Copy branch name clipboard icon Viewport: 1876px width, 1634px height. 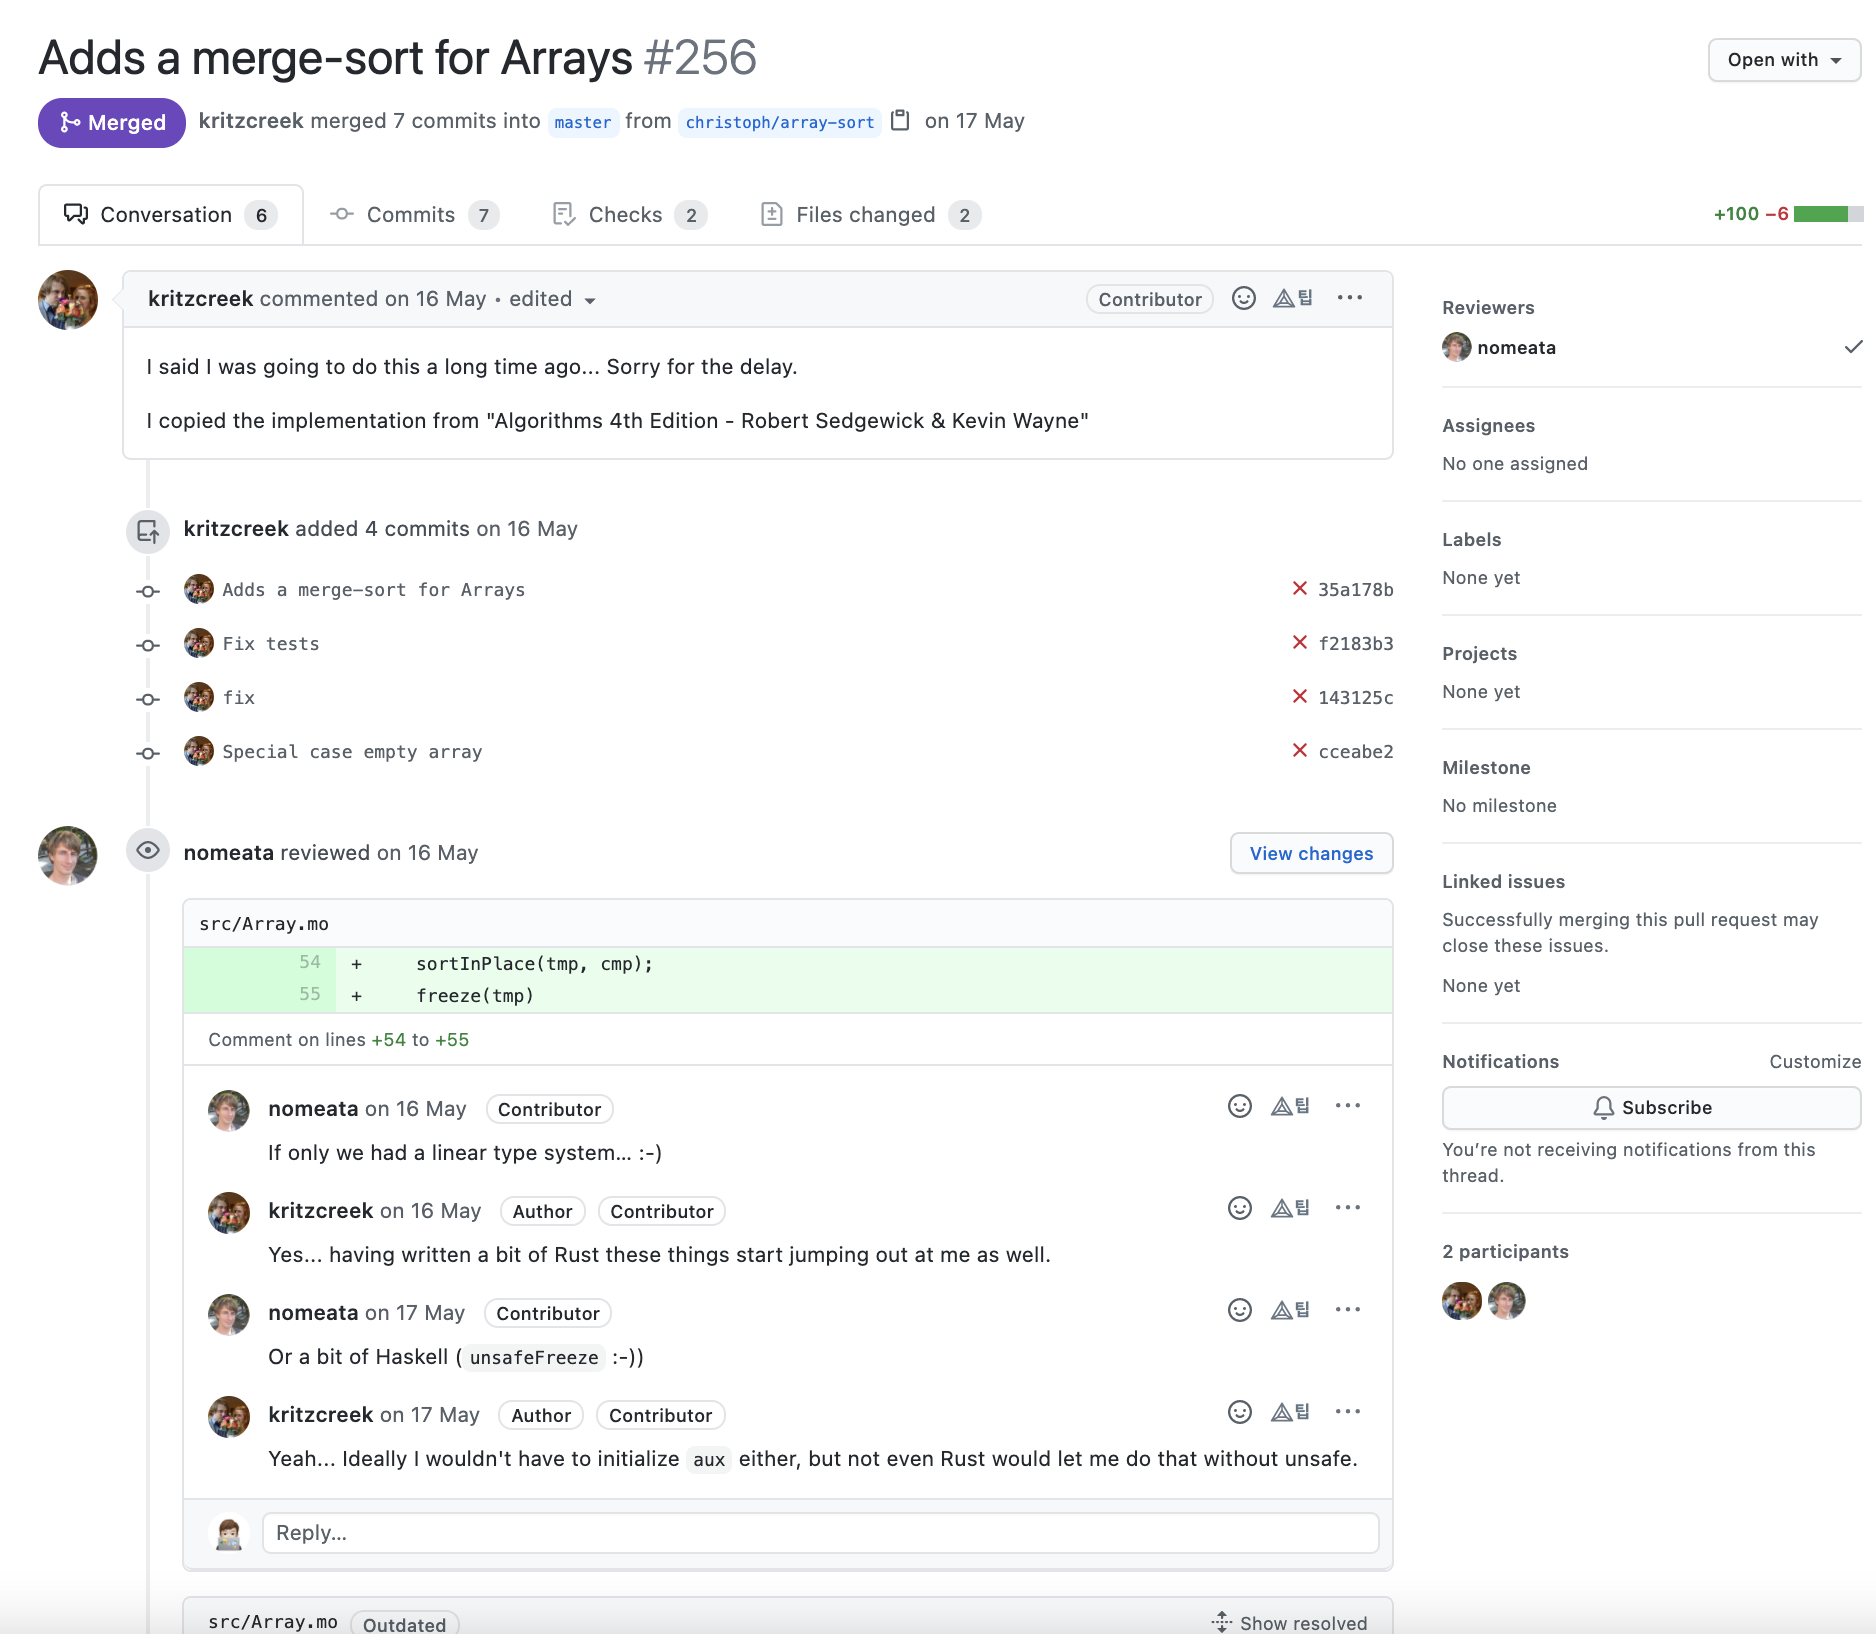900,120
